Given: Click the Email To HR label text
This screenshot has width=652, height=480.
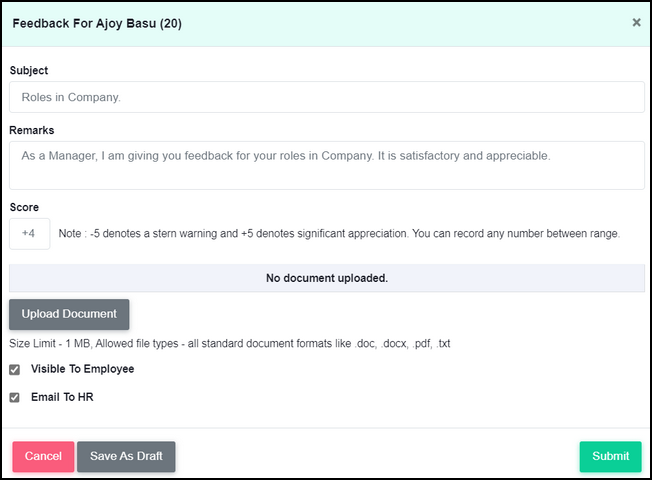Looking at the screenshot, I should [62, 397].
